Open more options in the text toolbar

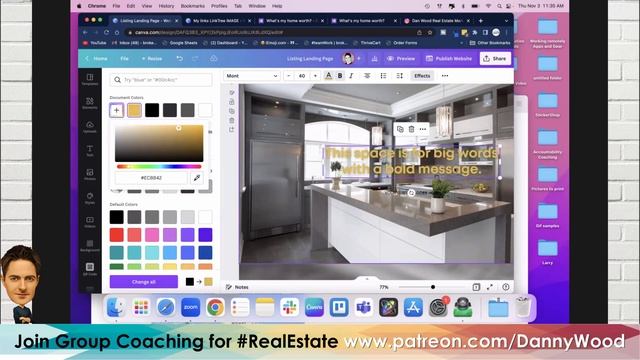445,76
